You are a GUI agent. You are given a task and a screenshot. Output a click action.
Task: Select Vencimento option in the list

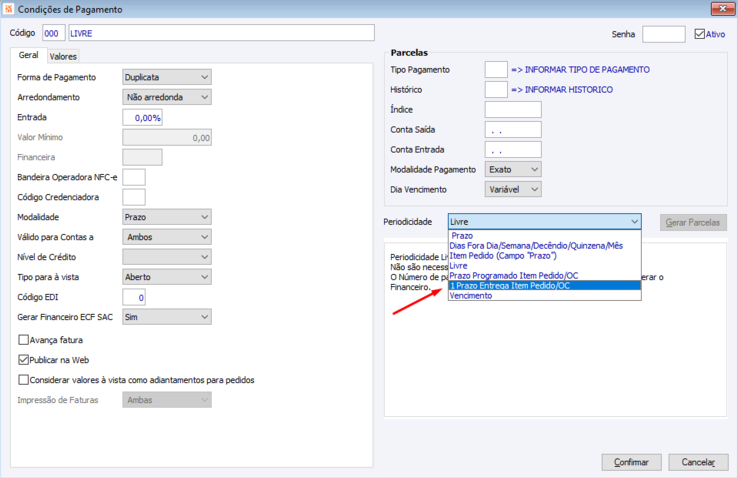pos(545,295)
